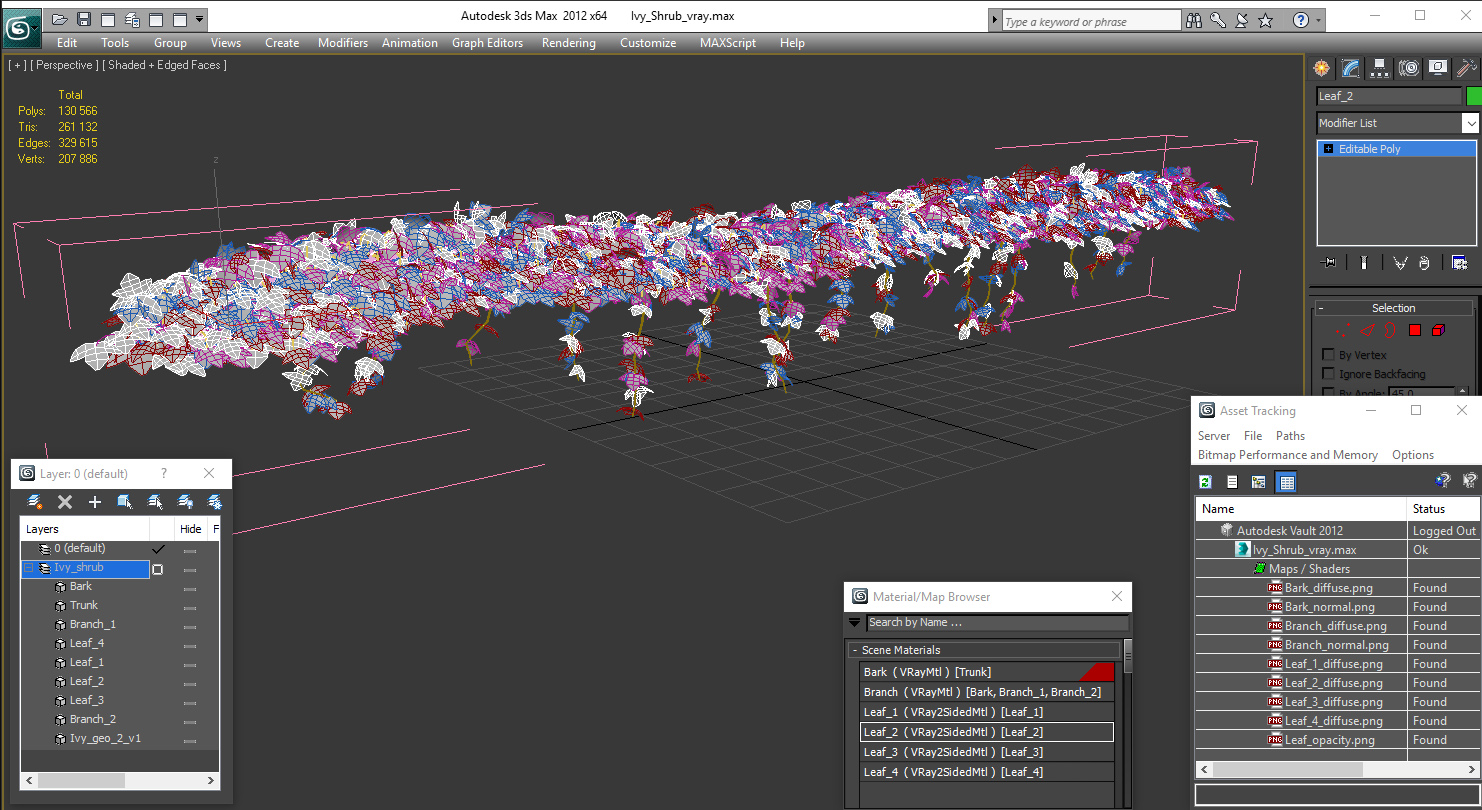This screenshot has height=810, width=1482.
Task: Click search binoculars icon in title bar
Action: coord(1194,20)
